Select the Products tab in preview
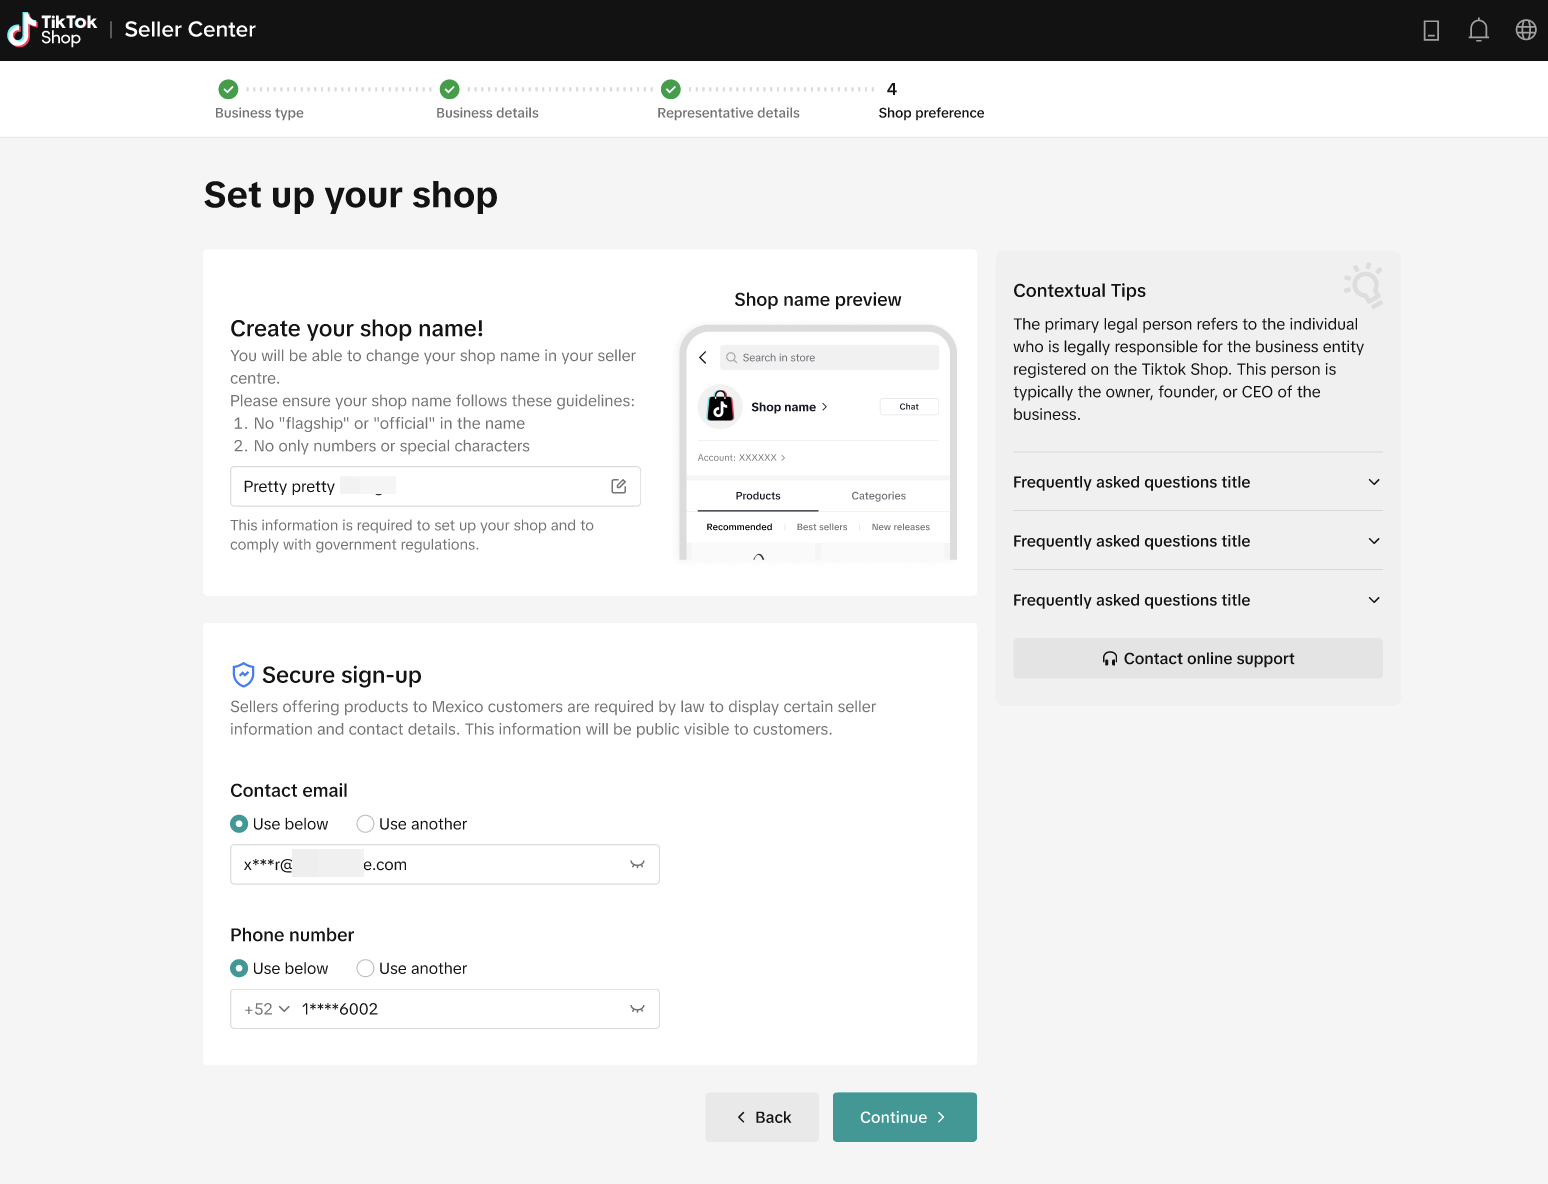This screenshot has height=1184, width=1548. (757, 495)
